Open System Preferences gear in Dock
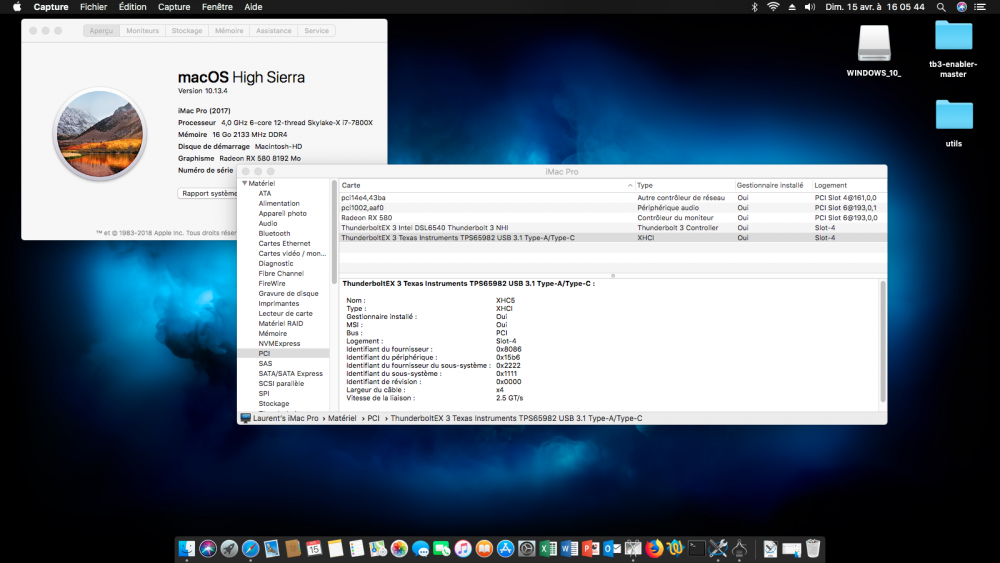Viewport: 1000px width, 563px height. [x=527, y=548]
